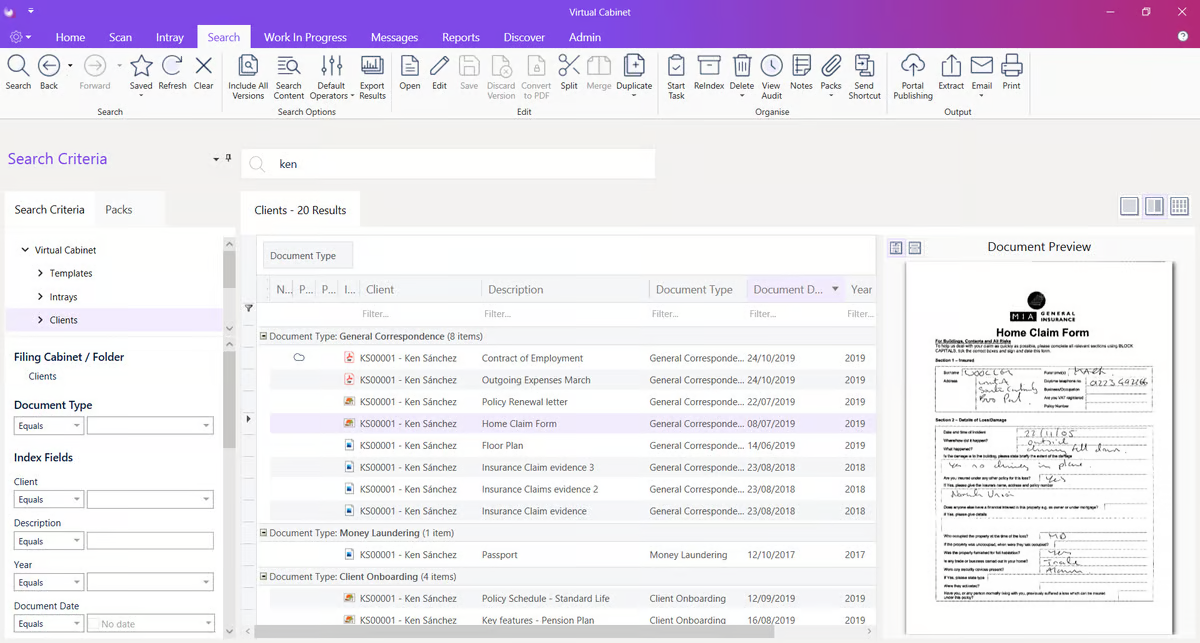Image resolution: width=1200 pixels, height=643 pixels.
Task: Click the Print icon in the ribbon
Action: pyautogui.click(x=1011, y=67)
